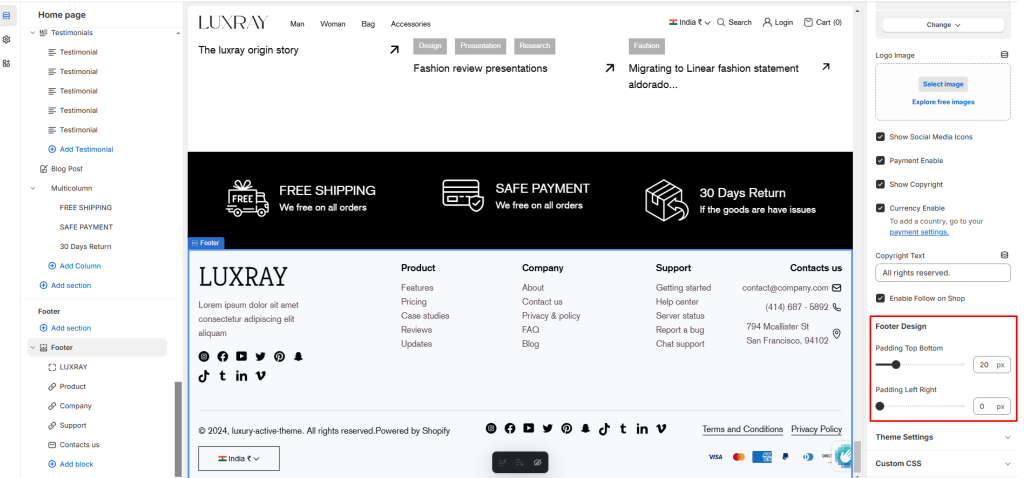The height and width of the screenshot is (478, 1024).
Task: Open India ₹ currency dropdown in the header
Action: [x=690, y=22]
